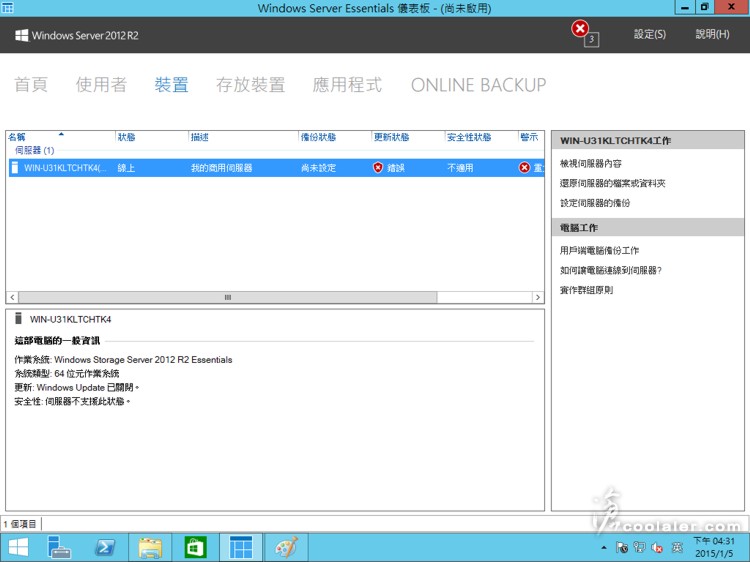Select the 裝置 tab
750x562 pixels.
point(171,85)
